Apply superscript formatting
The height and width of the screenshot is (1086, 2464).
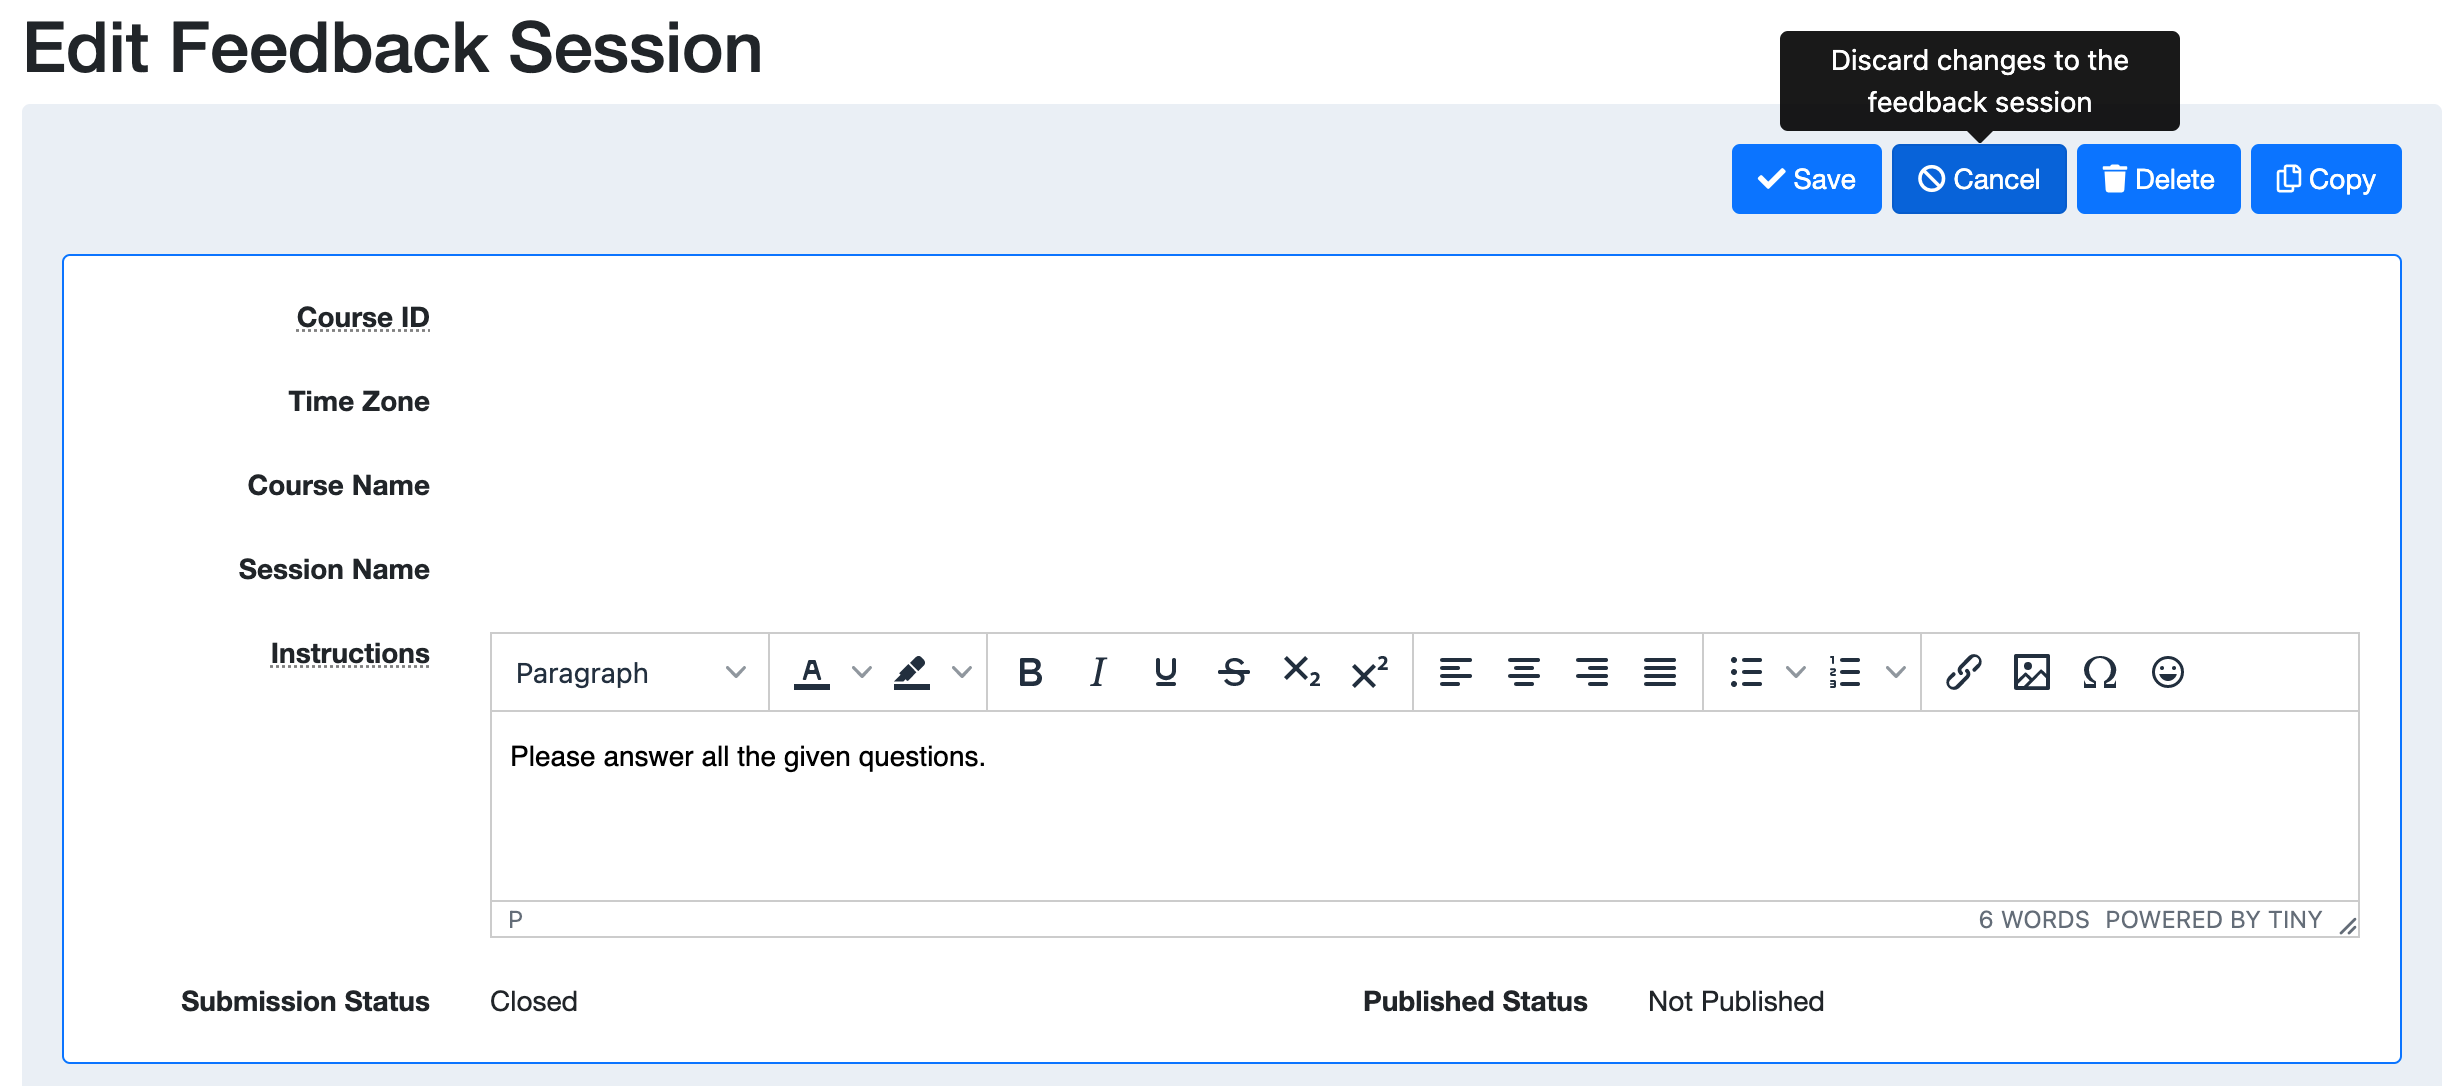click(x=1370, y=673)
